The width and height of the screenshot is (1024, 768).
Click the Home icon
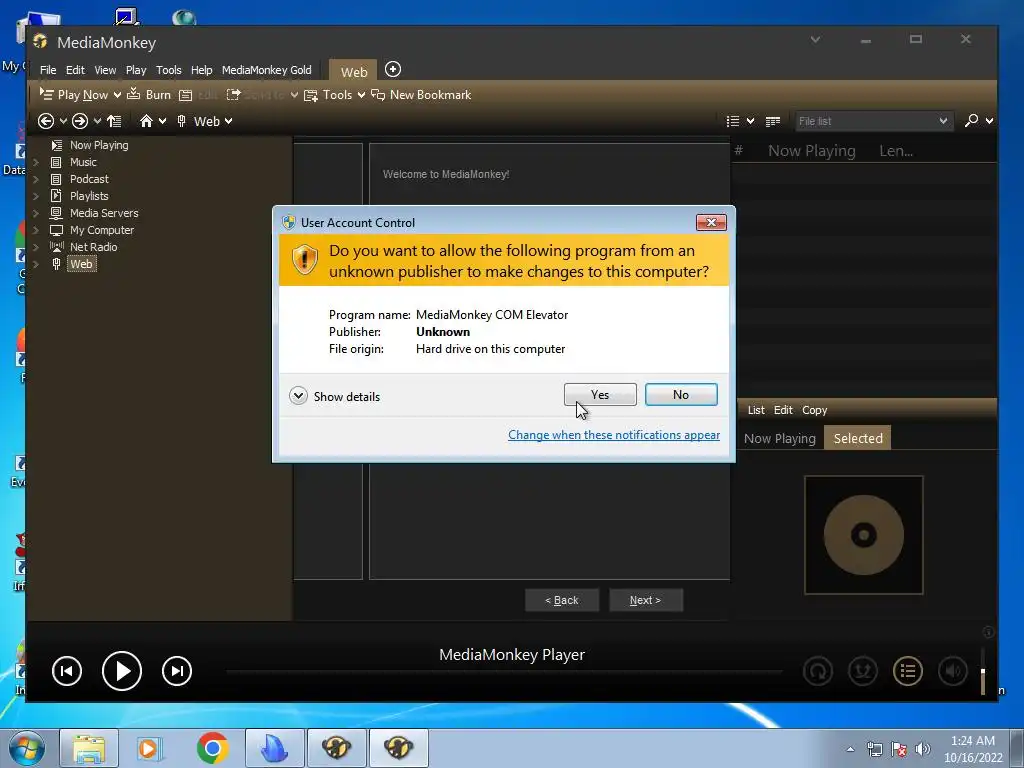(146, 121)
